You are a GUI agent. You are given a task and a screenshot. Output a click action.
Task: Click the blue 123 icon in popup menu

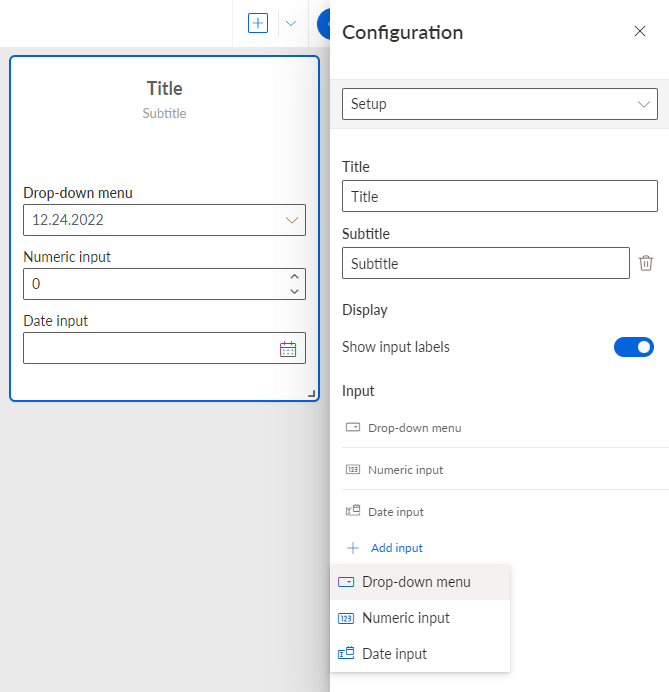(x=346, y=618)
